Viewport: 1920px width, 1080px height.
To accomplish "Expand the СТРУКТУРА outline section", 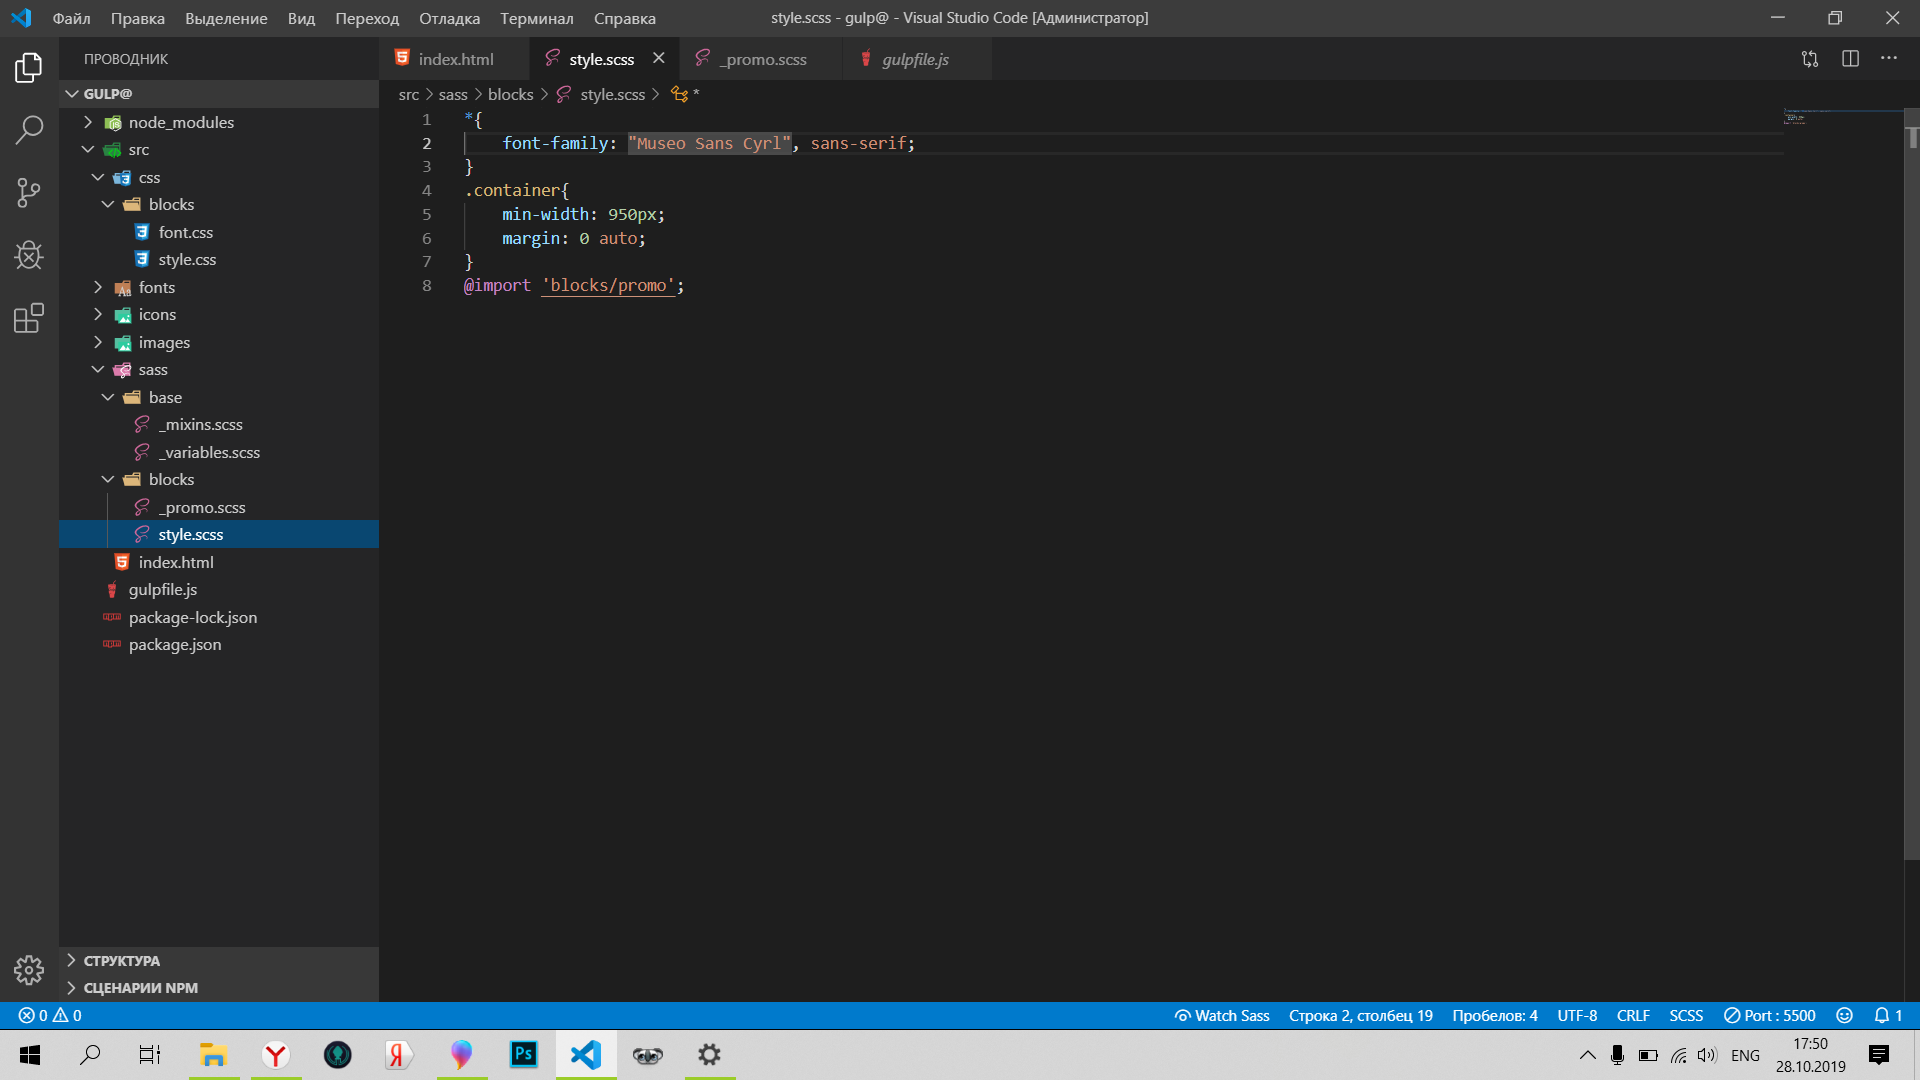I will coord(219,960).
